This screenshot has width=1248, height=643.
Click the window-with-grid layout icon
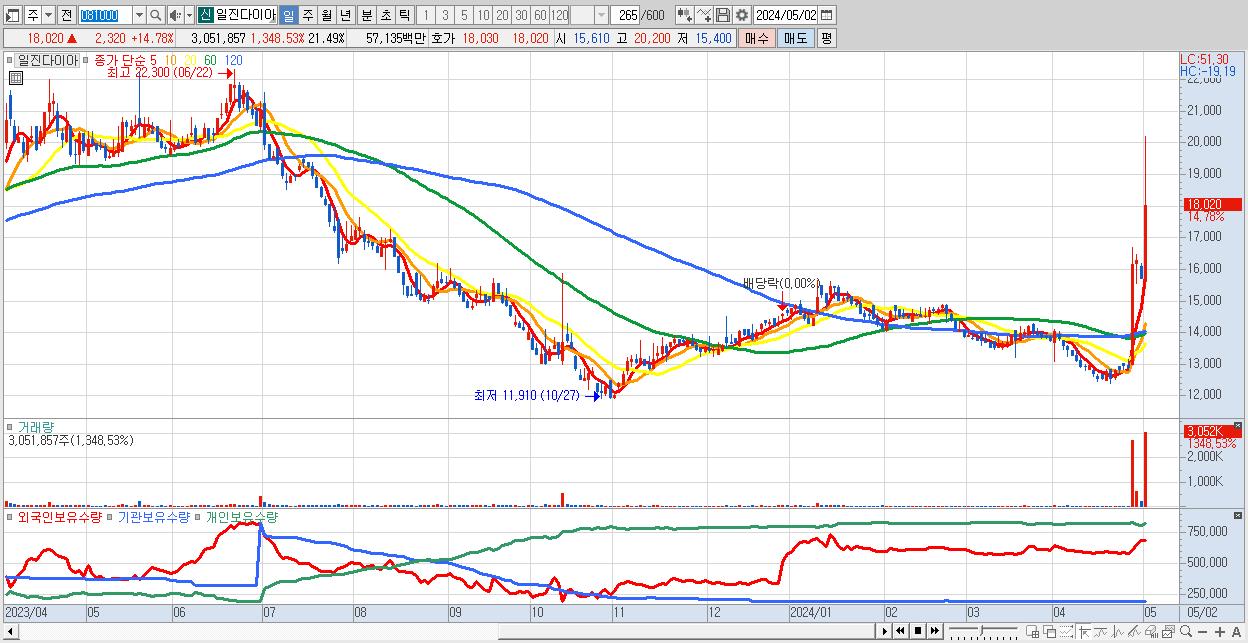[1033, 632]
